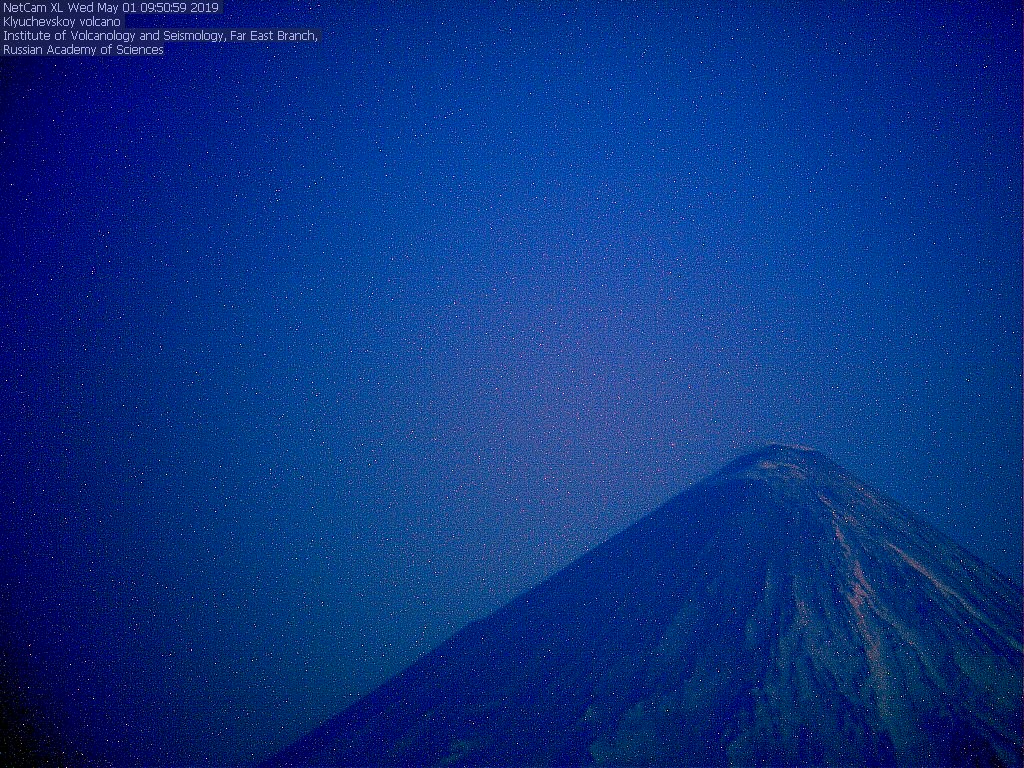Click the 'Institute of Volcanology and Seismology' line
1024x768 pixels.
click(161, 36)
